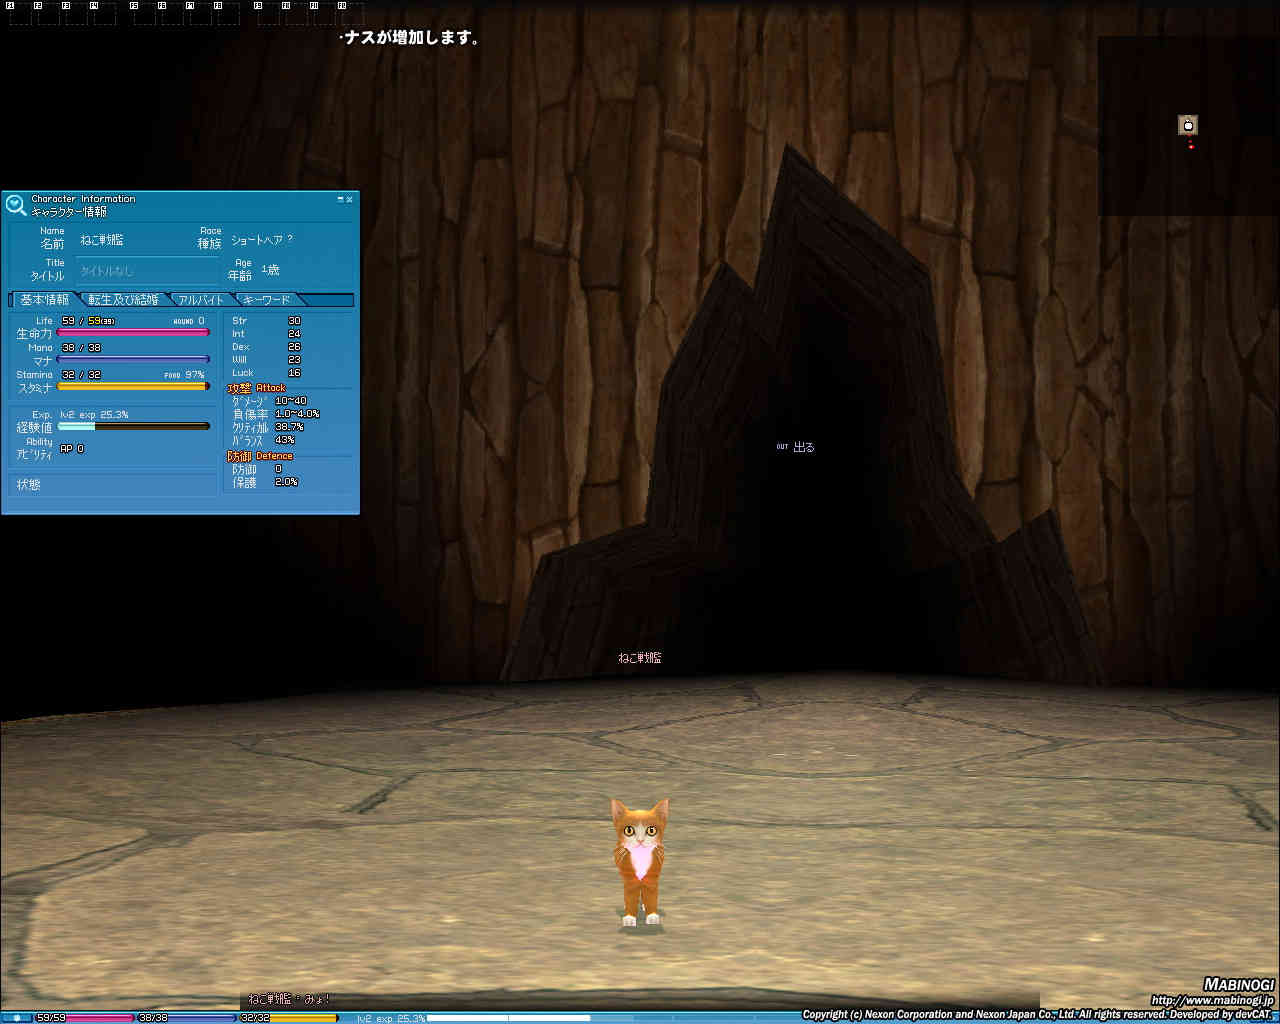Open the アルバイト tab
This screenshot has height=1024, width=1280.
pos(201,300)
